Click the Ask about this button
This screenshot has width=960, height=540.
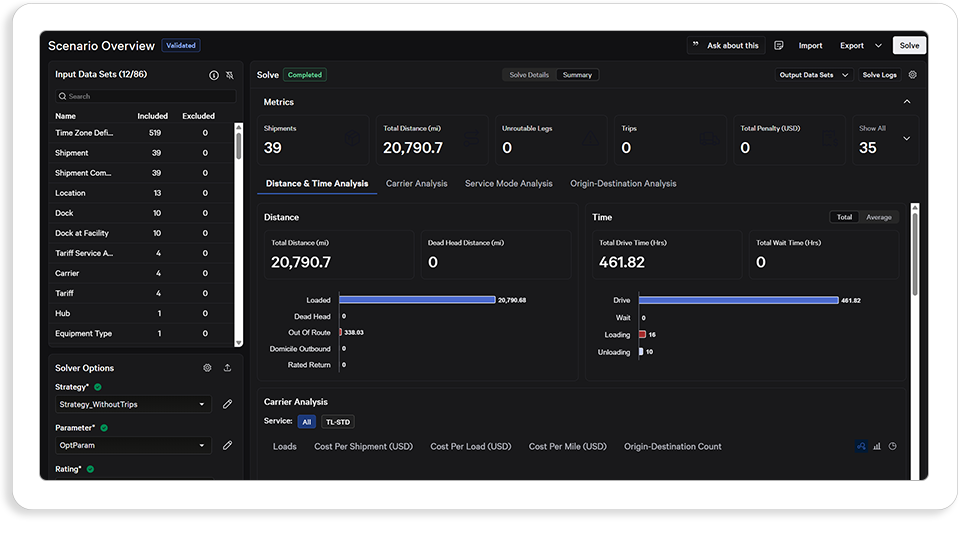[x=726, y=45]
